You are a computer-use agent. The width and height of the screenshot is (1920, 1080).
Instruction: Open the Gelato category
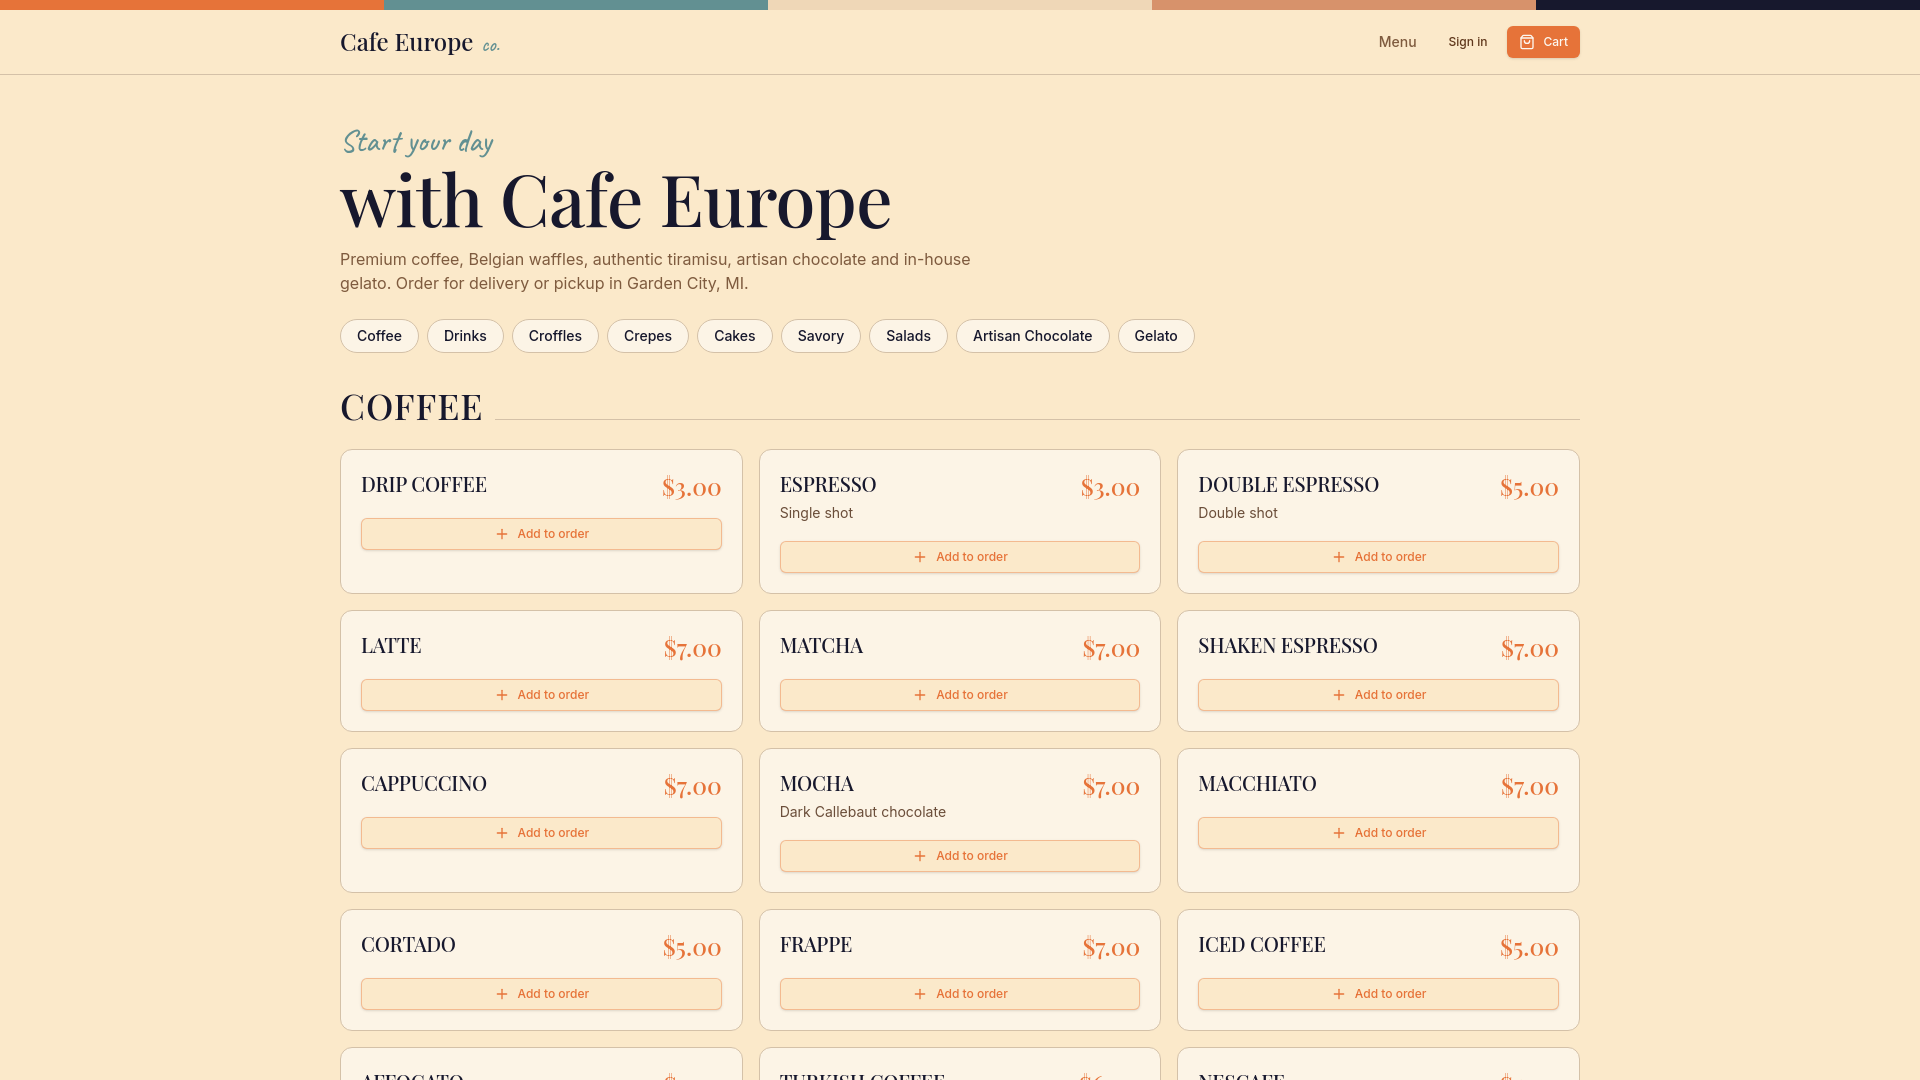tap(1156, 336)
